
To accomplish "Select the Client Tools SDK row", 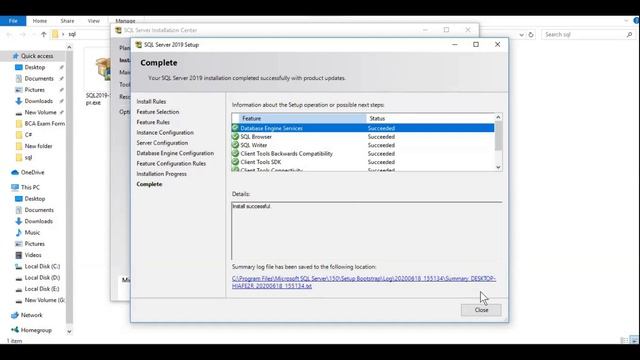I will click(362, 162).
